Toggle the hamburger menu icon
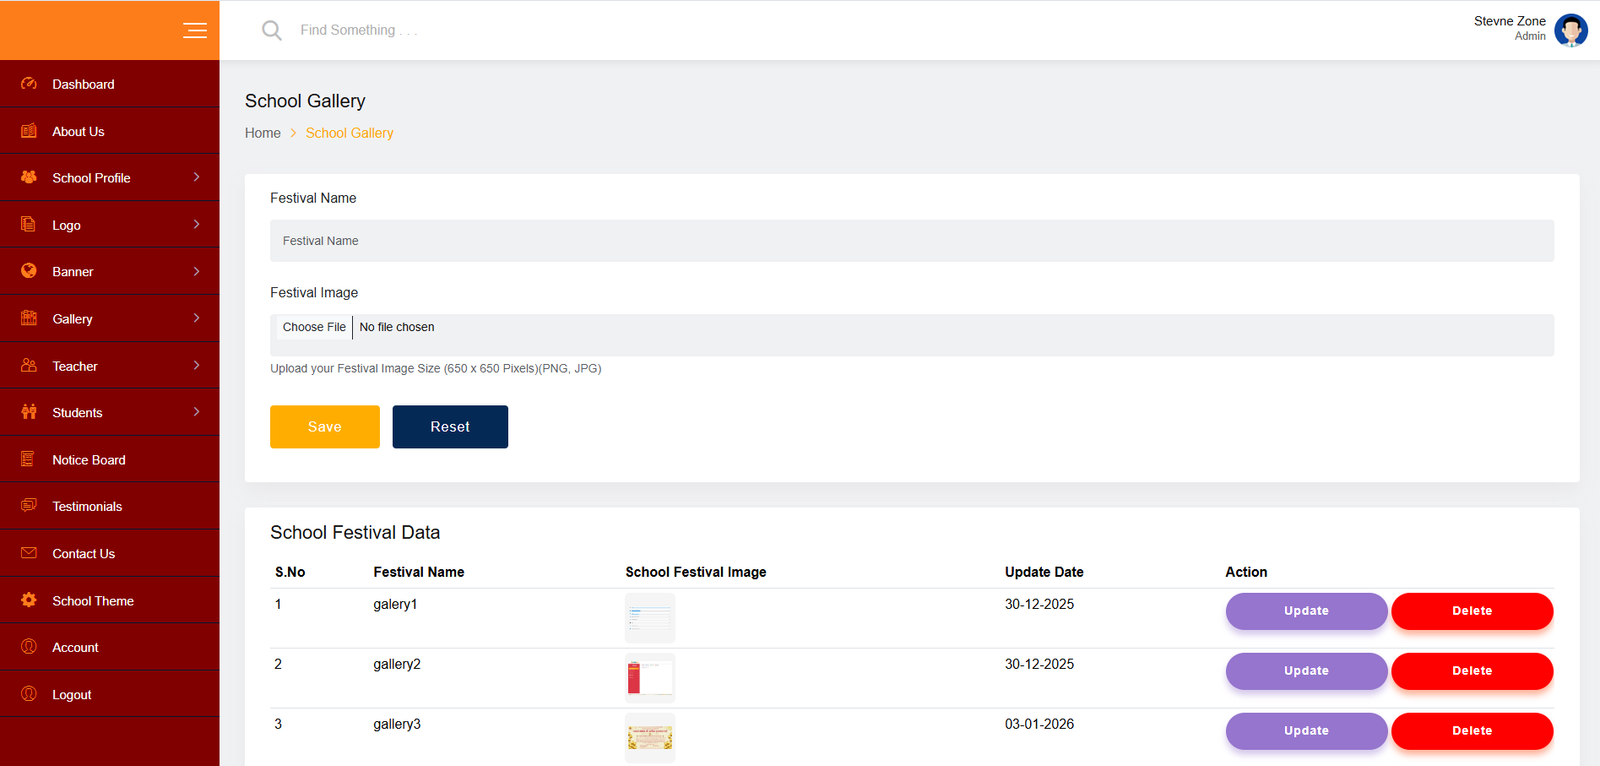 click(x=195, y=31)
